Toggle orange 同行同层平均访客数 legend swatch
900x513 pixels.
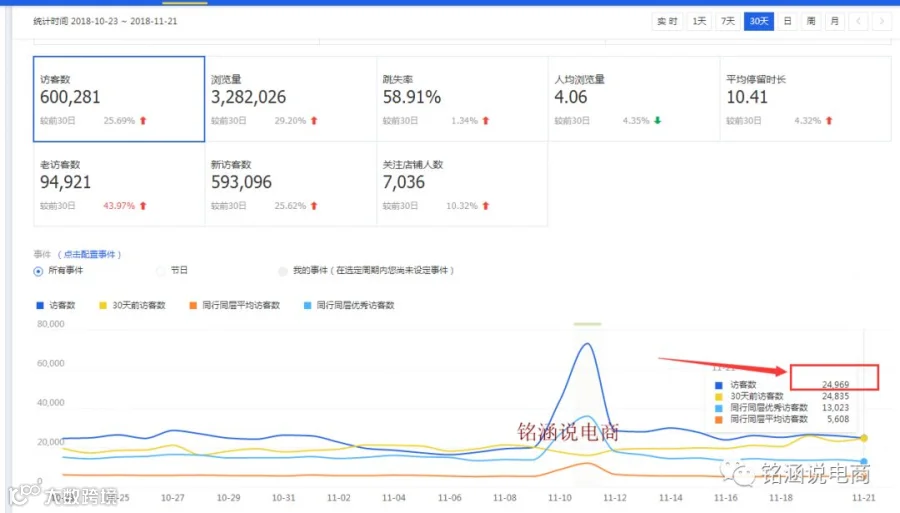click(193, 305)
